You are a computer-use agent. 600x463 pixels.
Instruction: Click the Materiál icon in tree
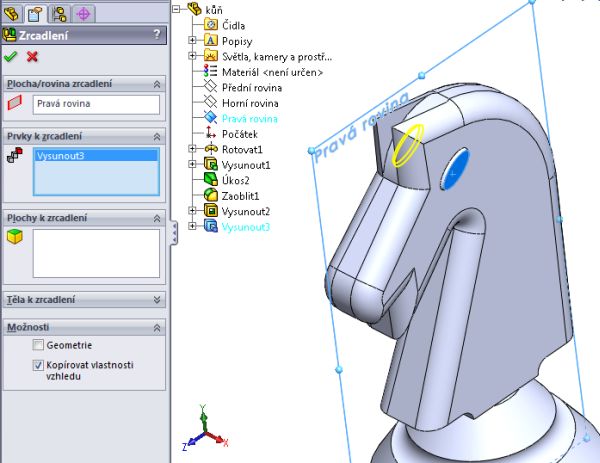[211, 72]
